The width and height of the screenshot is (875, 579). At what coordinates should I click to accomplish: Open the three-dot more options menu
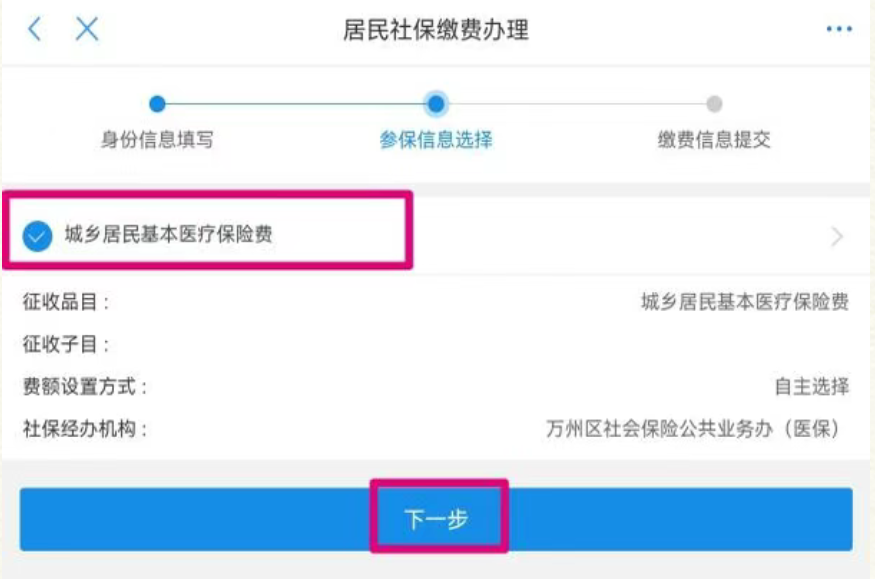pos(838,30)
